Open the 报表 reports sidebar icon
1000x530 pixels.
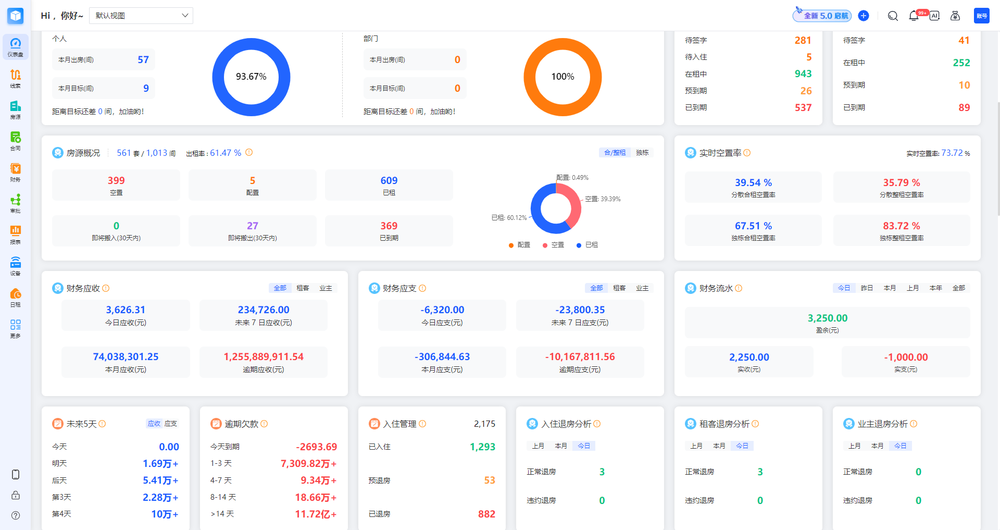15,234
